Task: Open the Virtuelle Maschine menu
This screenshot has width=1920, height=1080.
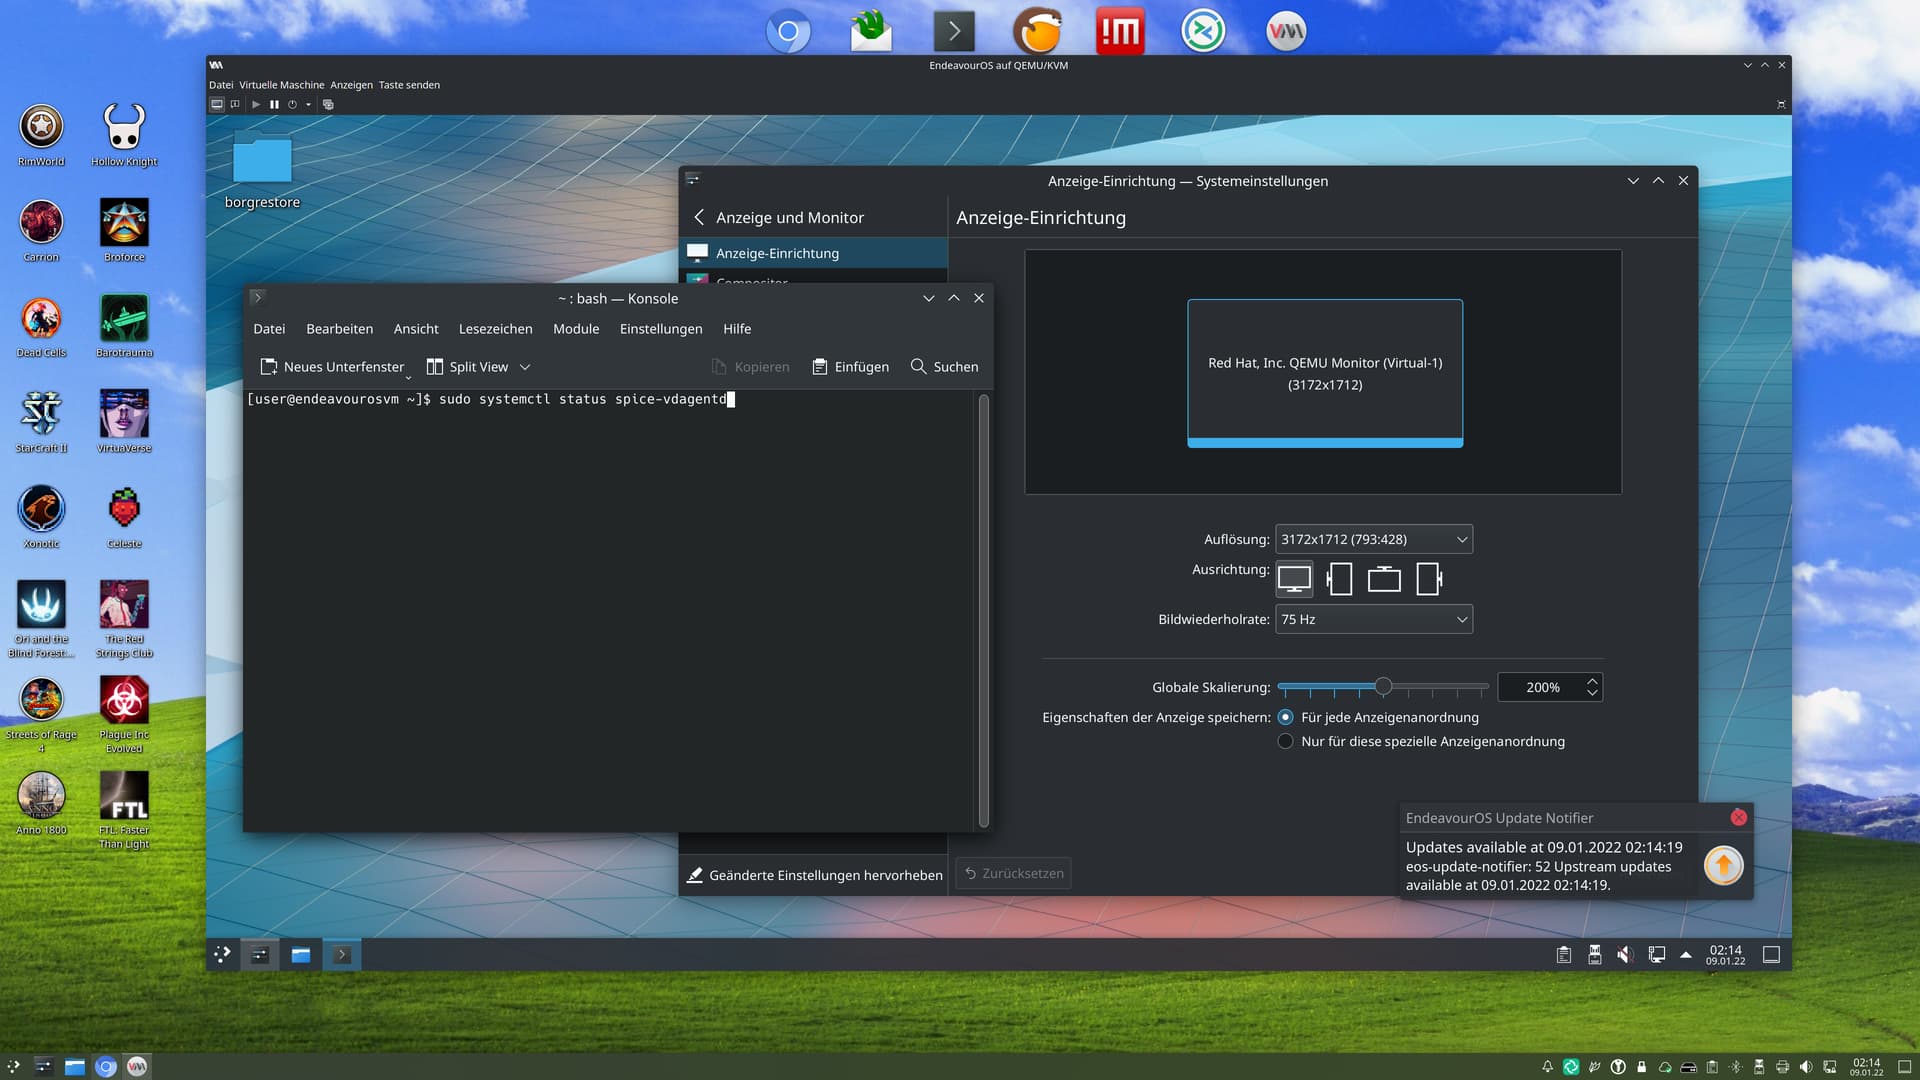Action: click(x=281, y=85)
